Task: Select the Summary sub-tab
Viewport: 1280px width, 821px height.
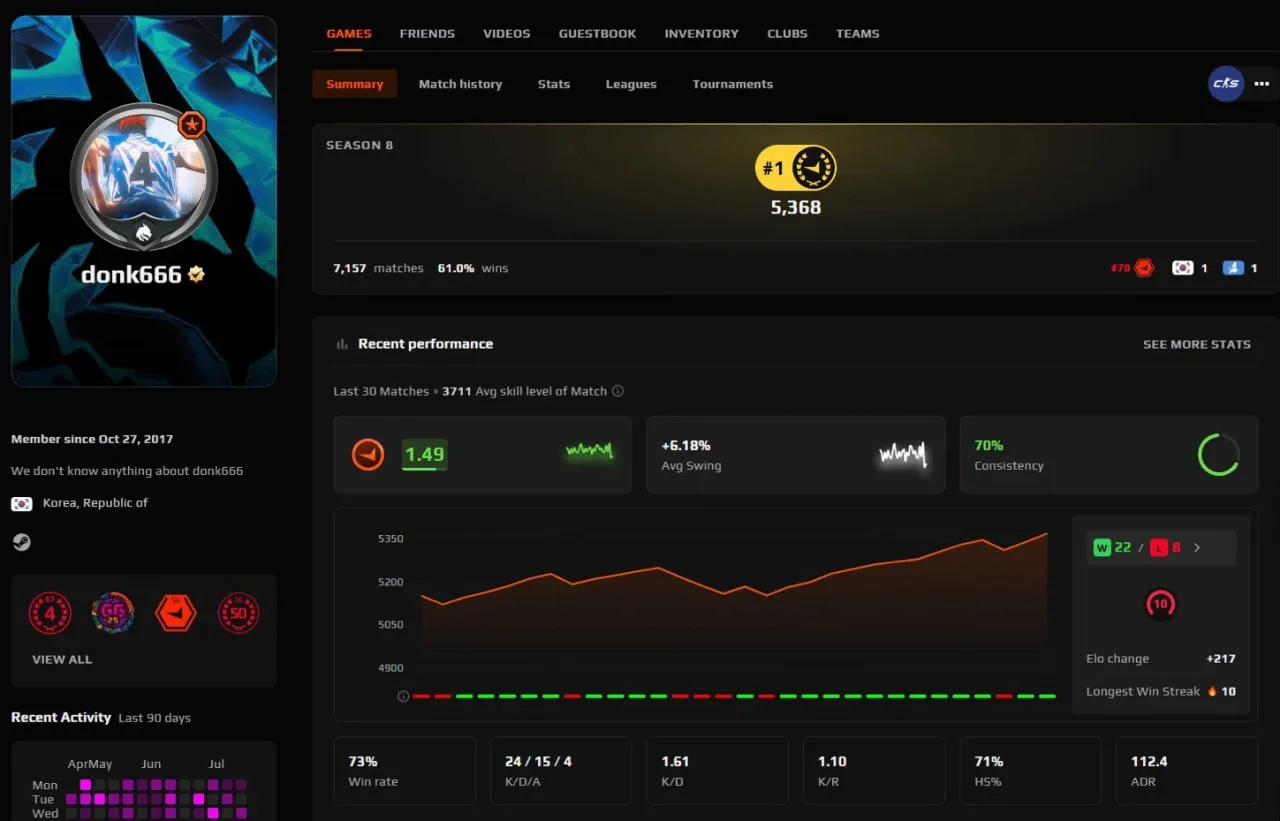Action: [355, 84]
